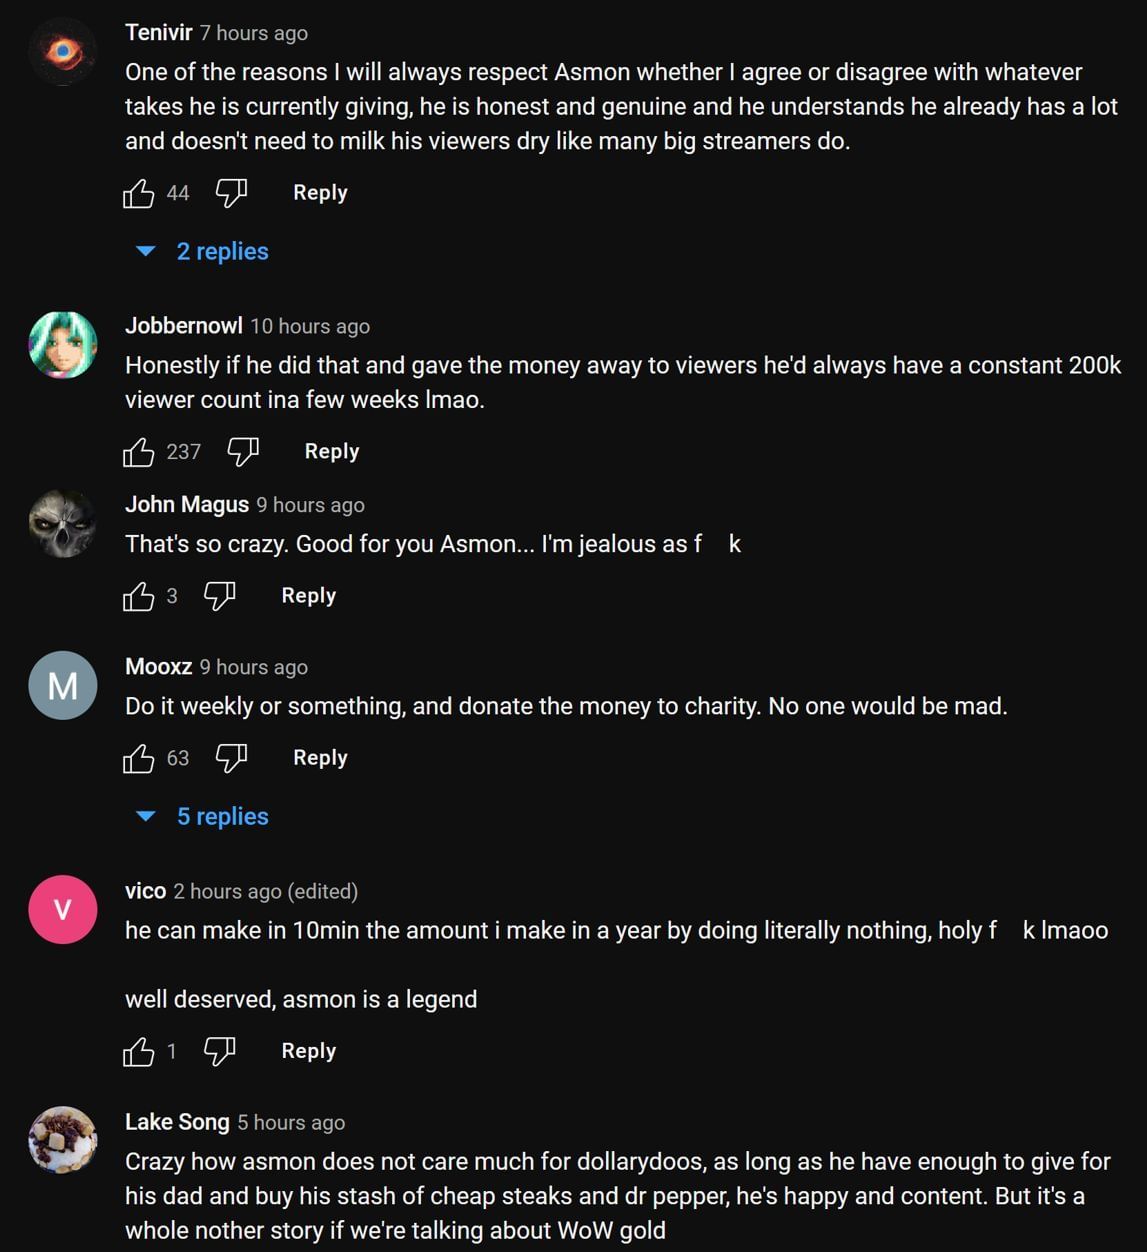This screenshot has width=1147, height=1252.
Task: Dislike Mooxz's comment
Action: [231, 758]
